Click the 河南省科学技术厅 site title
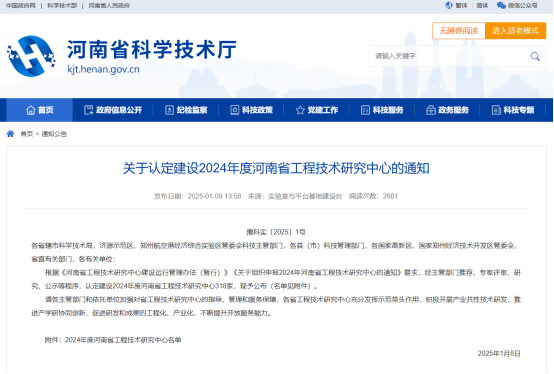Viewport: 554px width, 374px height. coord(152,49)
